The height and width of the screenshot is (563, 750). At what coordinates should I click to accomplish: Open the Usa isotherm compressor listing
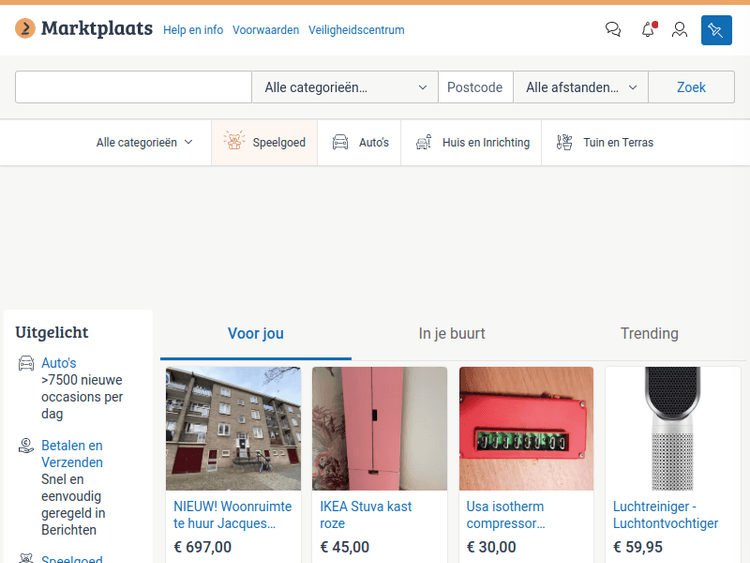(506, 515)
